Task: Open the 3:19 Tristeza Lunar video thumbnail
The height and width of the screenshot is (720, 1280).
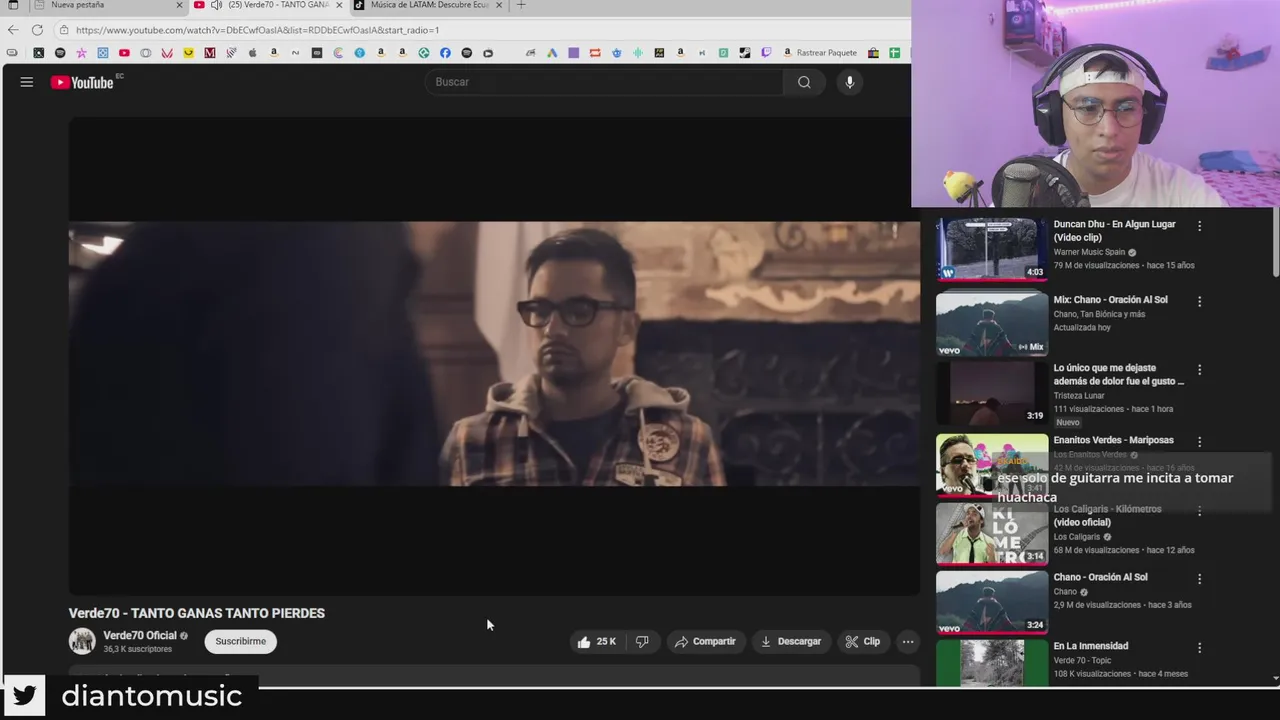Action: pos(992,393)
